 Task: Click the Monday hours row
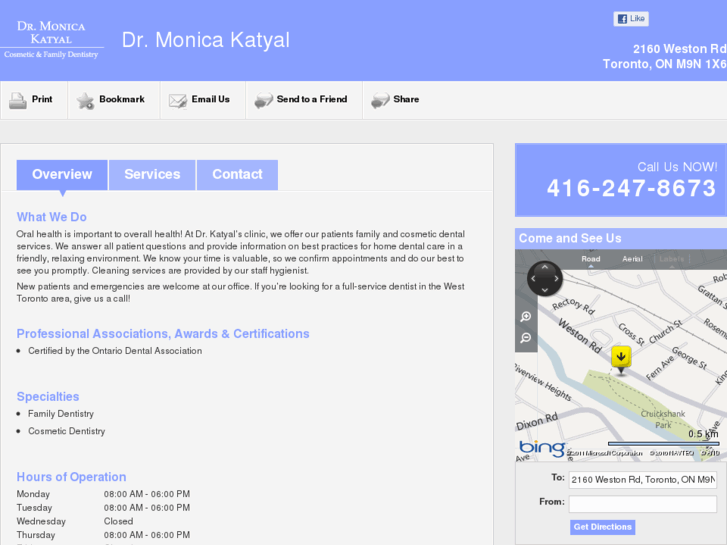click(x=103, y=494)
